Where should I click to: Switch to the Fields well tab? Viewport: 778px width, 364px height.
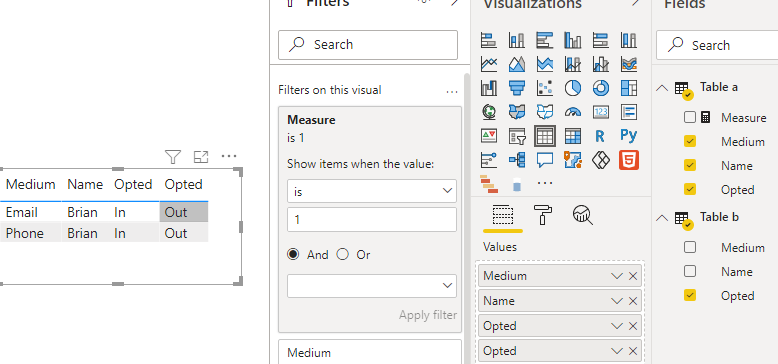pyautogui.click(x=503, y=216)
